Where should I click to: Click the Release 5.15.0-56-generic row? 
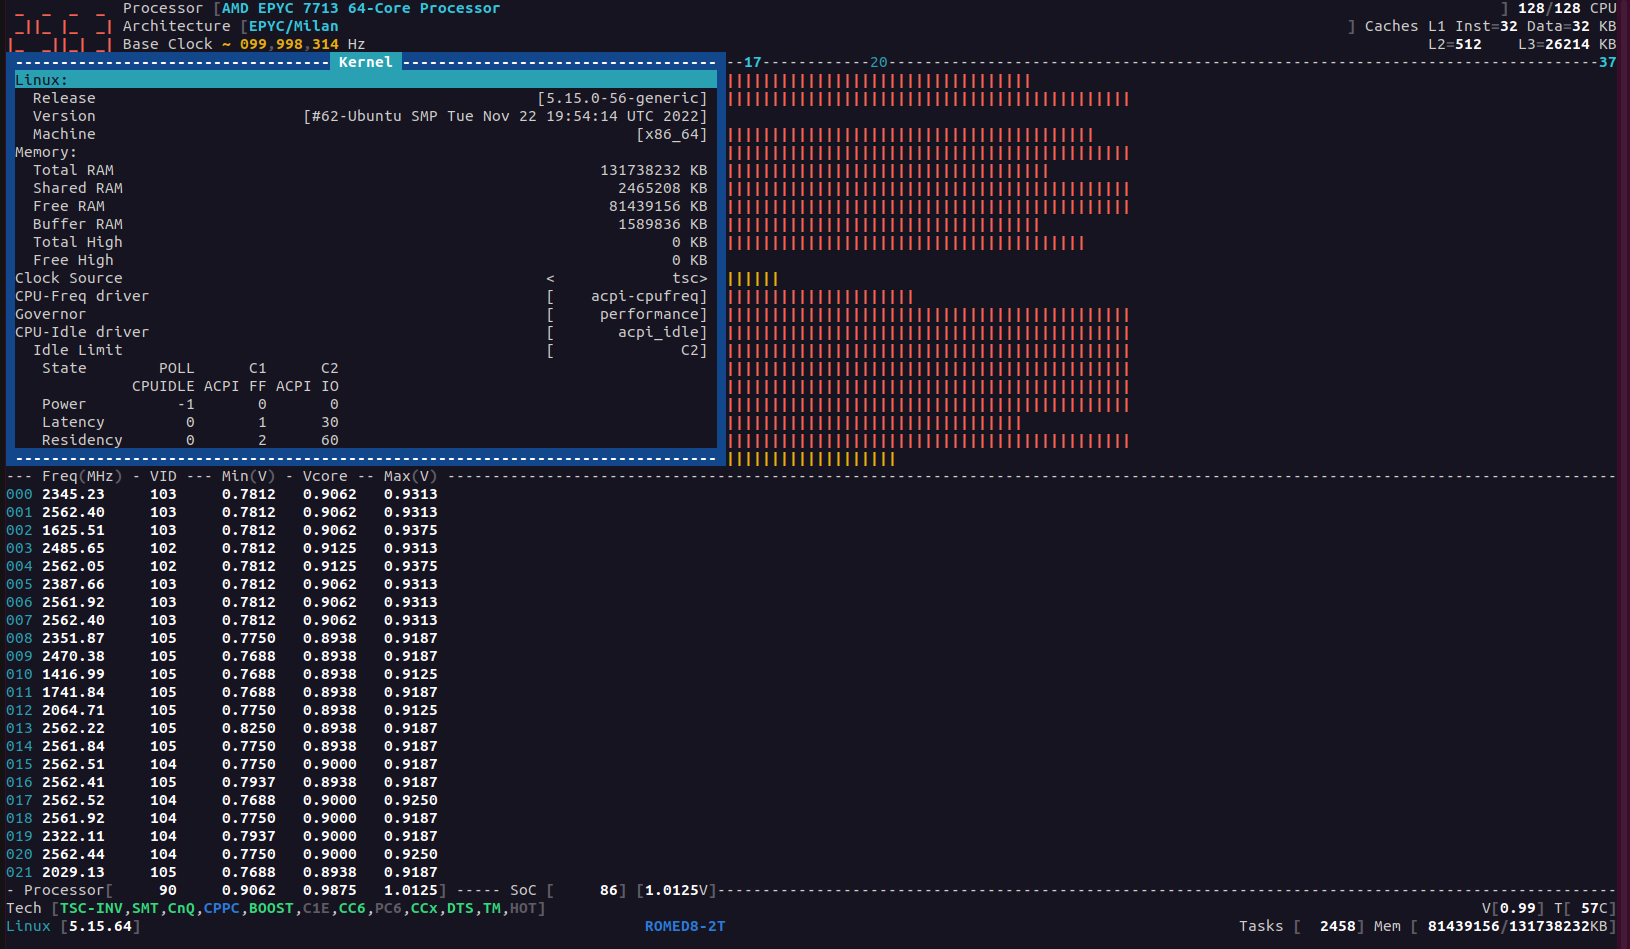pyautogui.click(x=366, y=98)
